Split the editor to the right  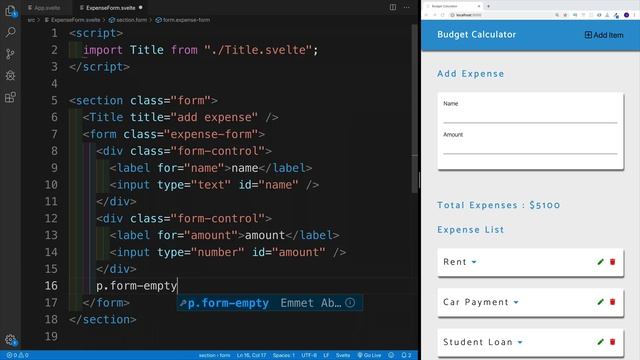393,7
